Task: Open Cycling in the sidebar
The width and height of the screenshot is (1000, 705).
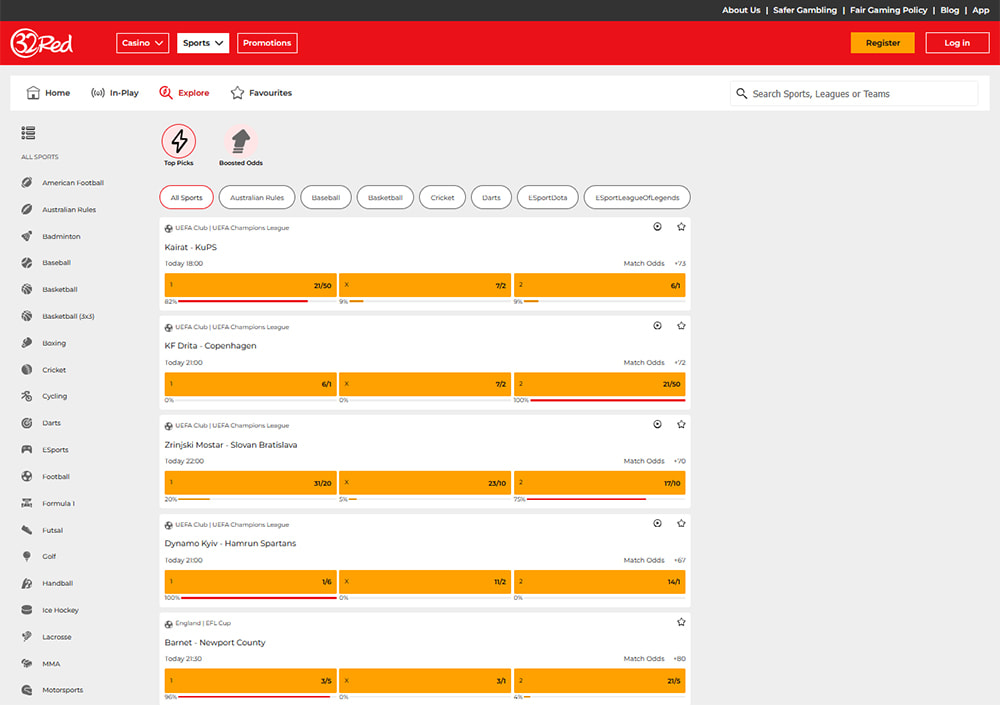Action: coord(44,396)
